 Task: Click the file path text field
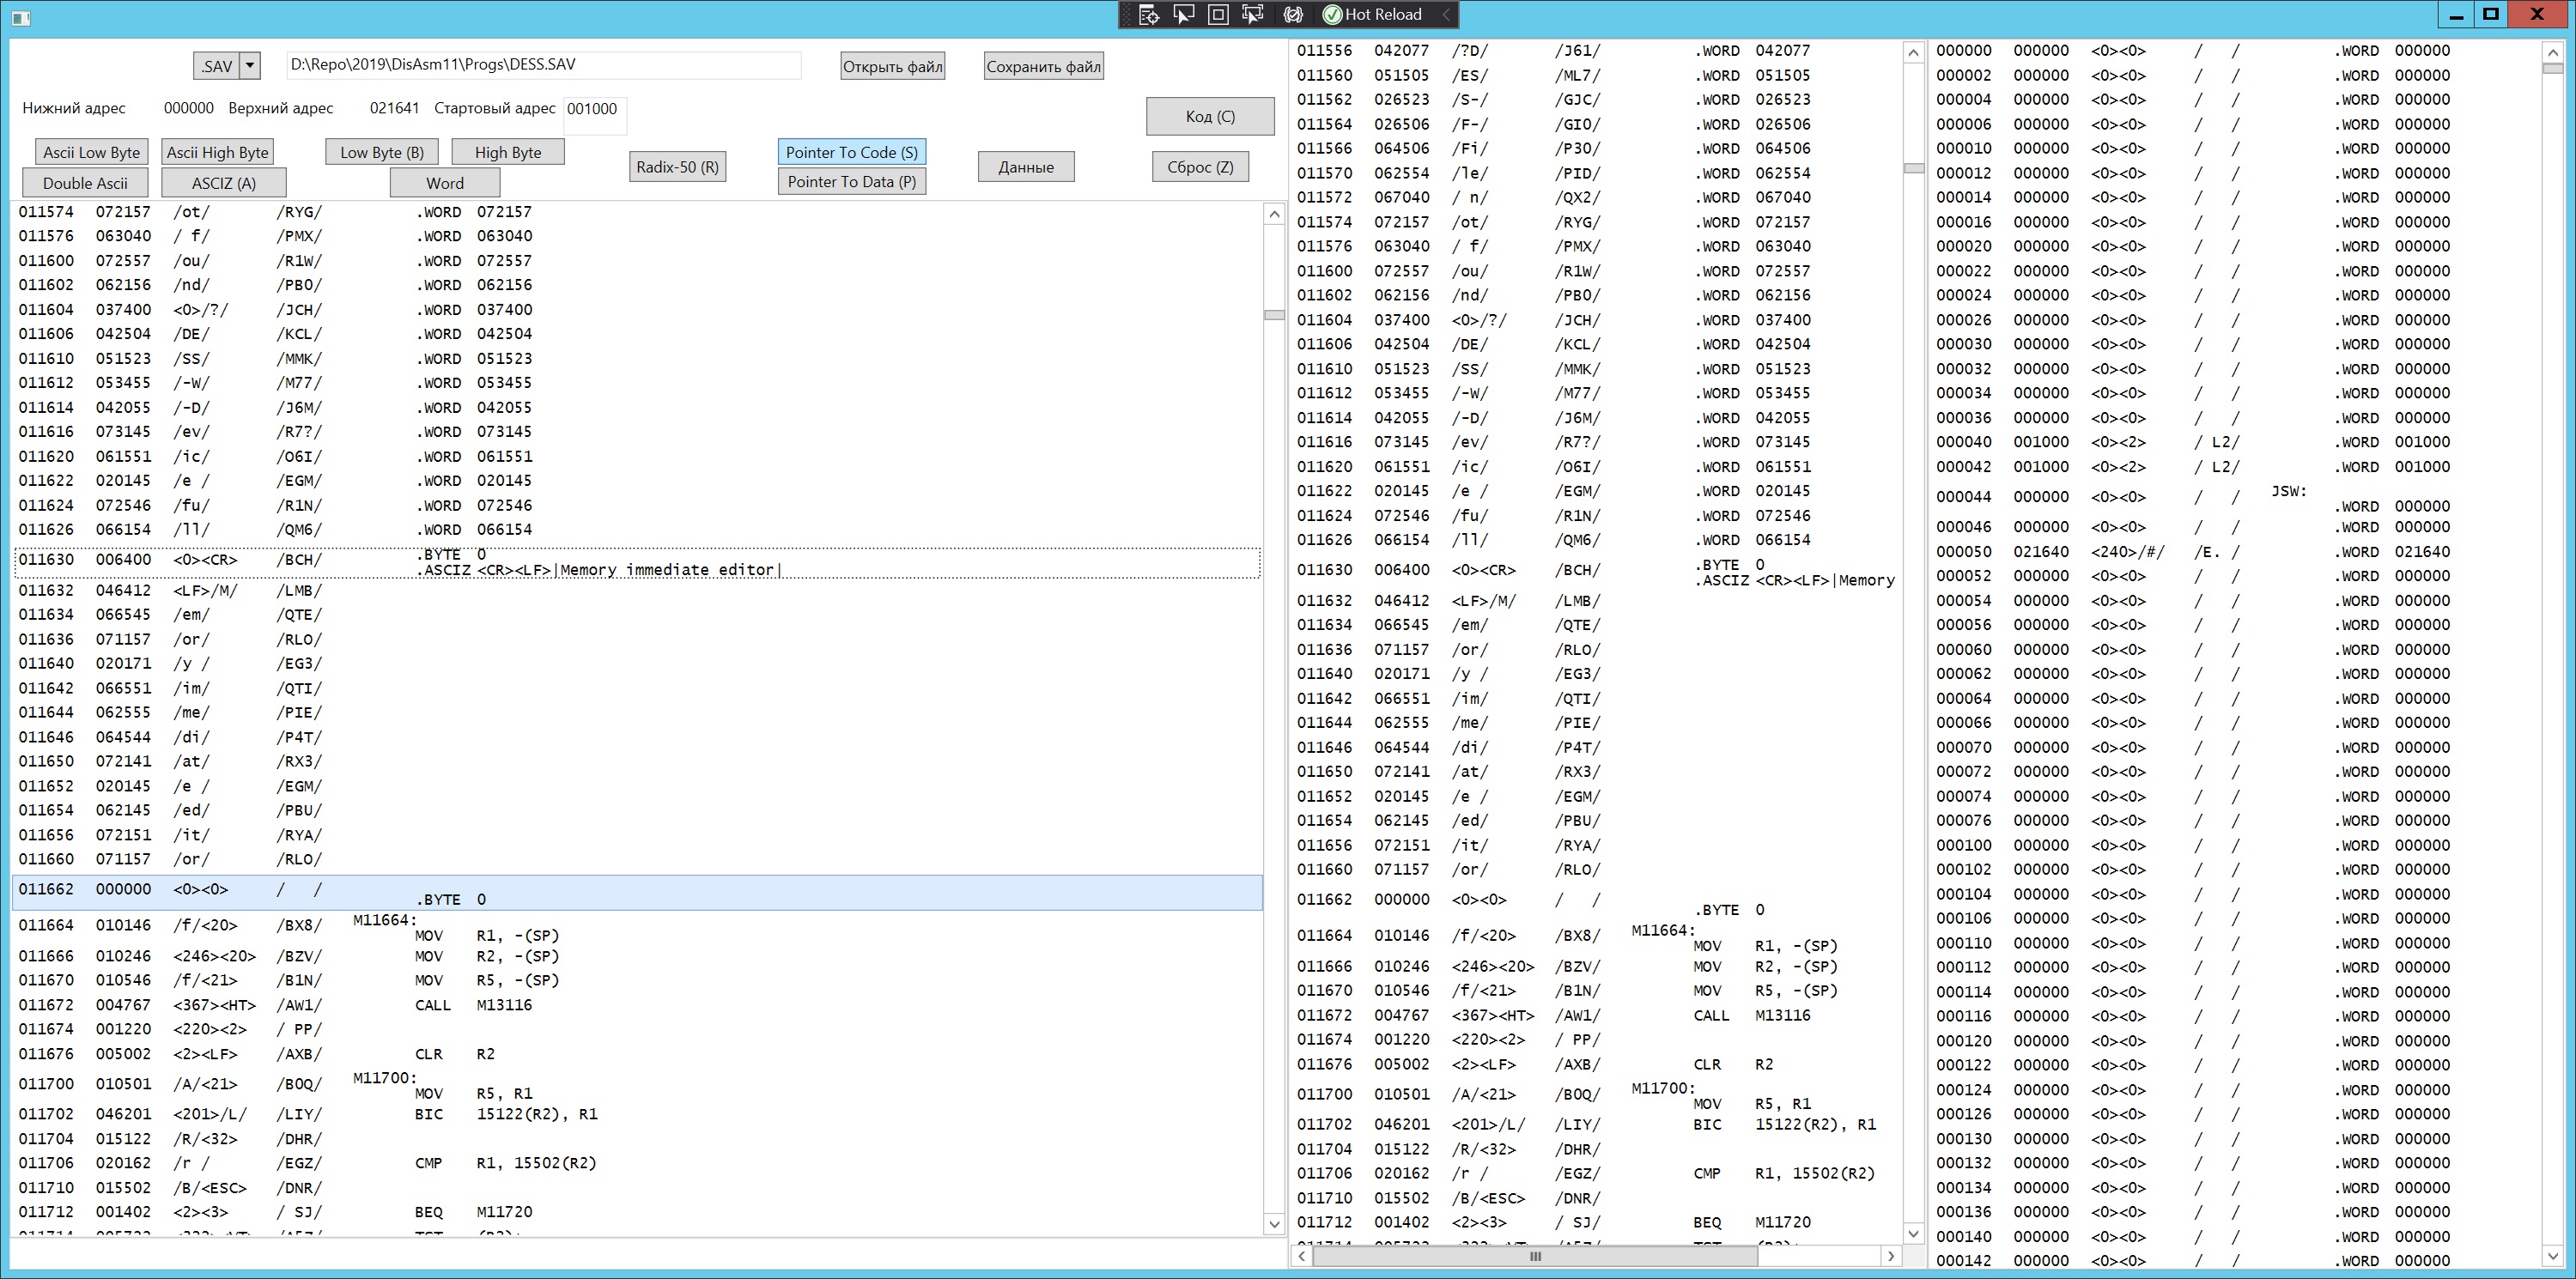click(543, 65)
